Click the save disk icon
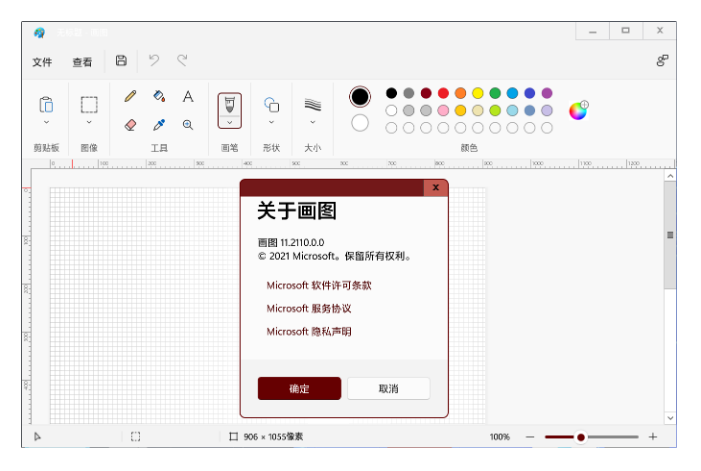This screenshot has width=701, height=471. coord(121,60)
